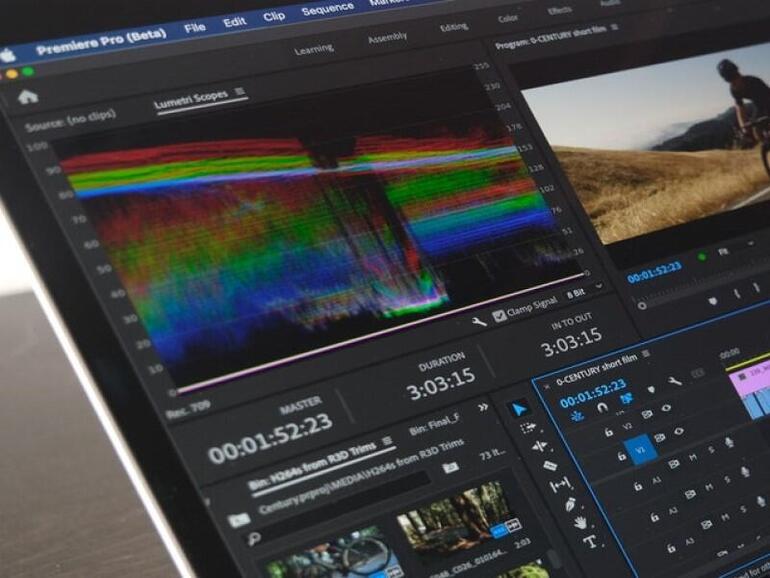Hide track V2 with the eye icon
Viewport: 770px width, 578px height.
(665, 408)
